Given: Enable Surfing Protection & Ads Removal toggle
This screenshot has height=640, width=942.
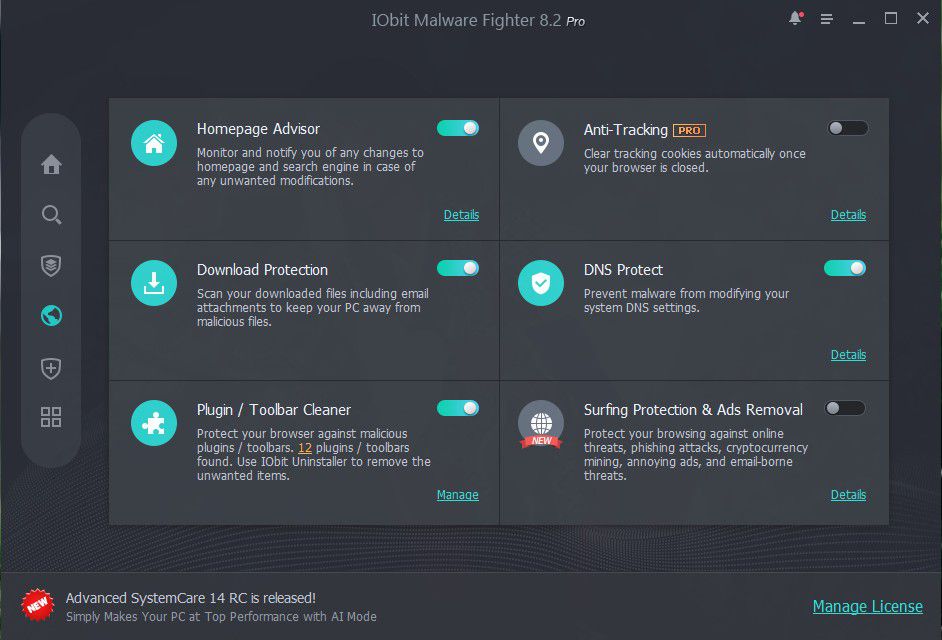Looking at the screenshot, I should point(845,408).
